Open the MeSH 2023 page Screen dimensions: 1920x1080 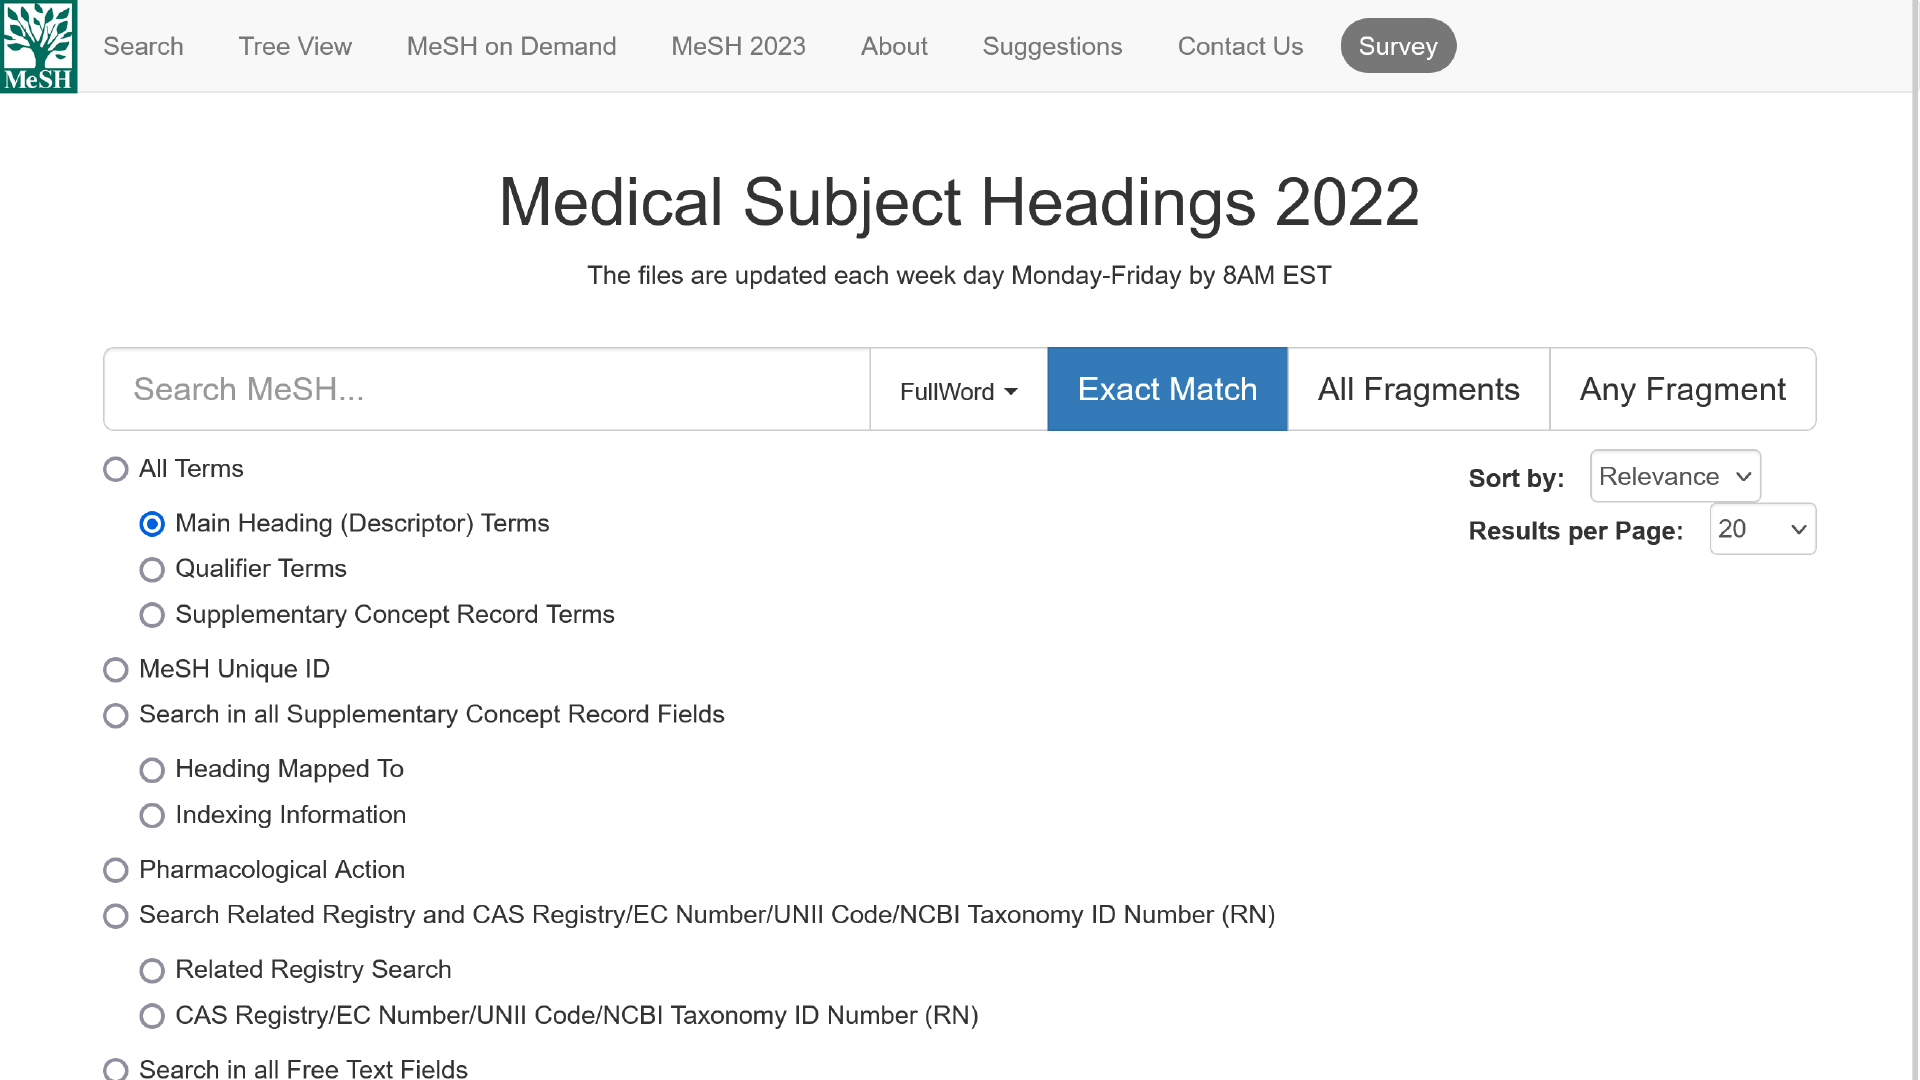click(x=738, y=46)
